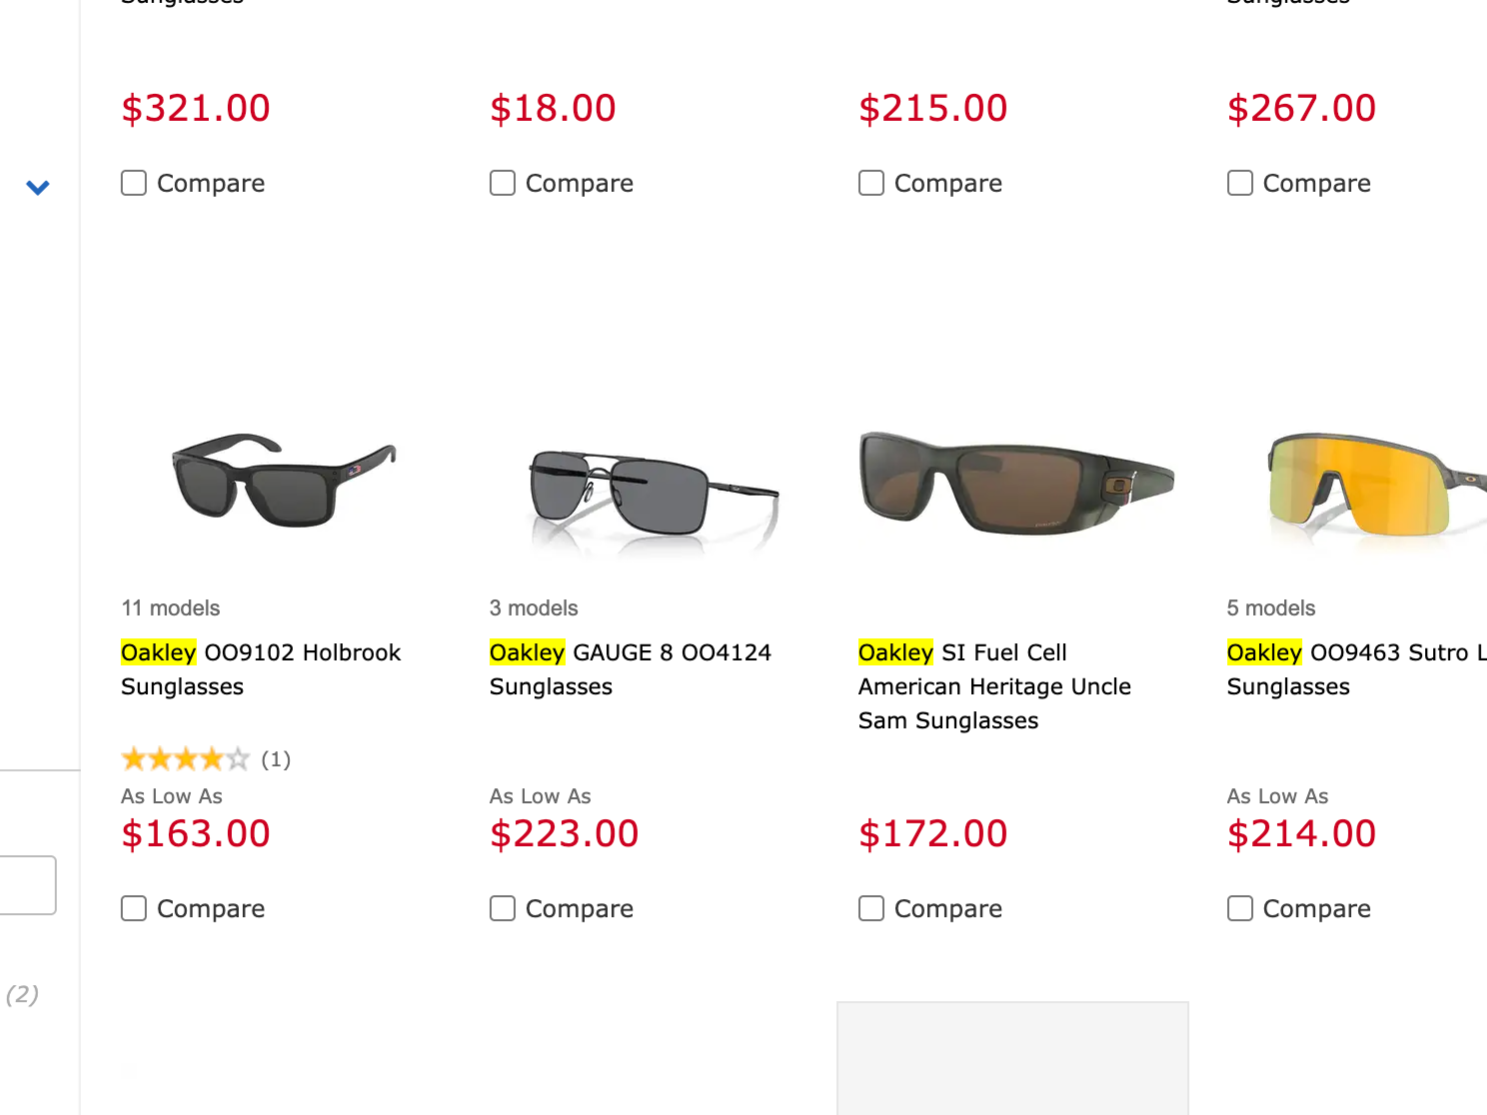Open Oakley SI Fuel Cell product image
Image resolution: width=1487 pixels, height=1115 pixels.
[x=1015, y=483]
